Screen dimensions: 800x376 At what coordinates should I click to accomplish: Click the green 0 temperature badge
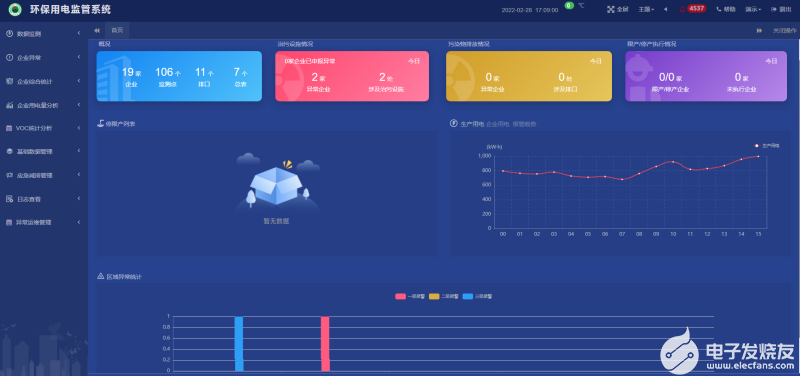(569, 6)
